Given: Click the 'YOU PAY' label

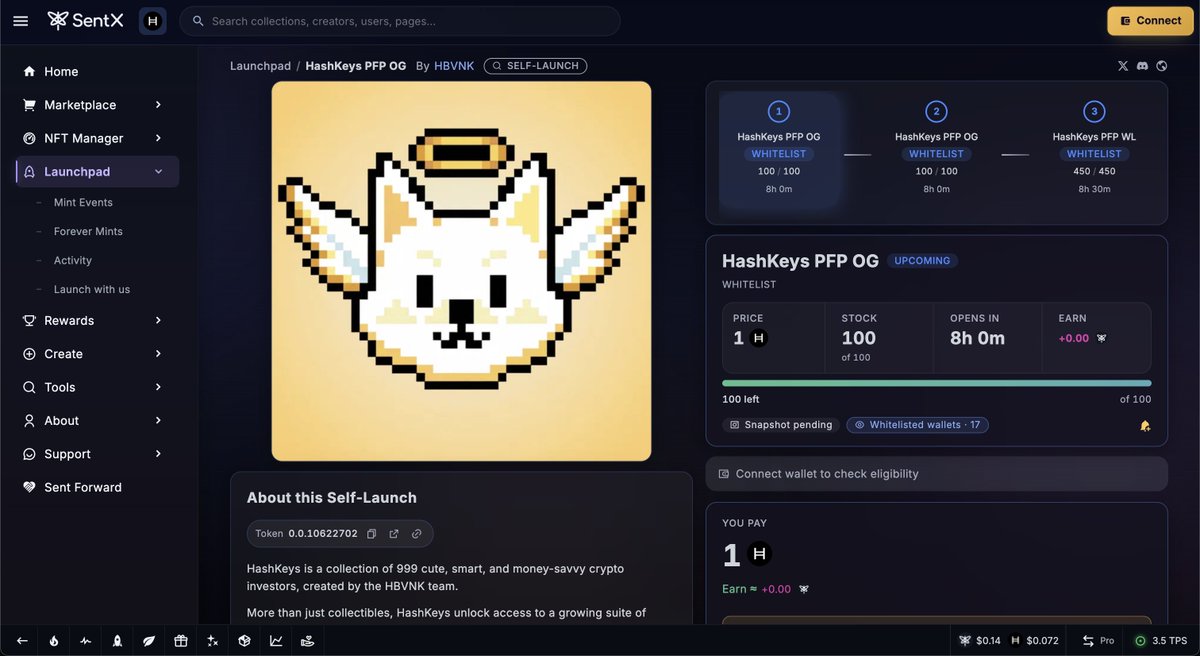Looking at the screenshot, I should 745,523.
